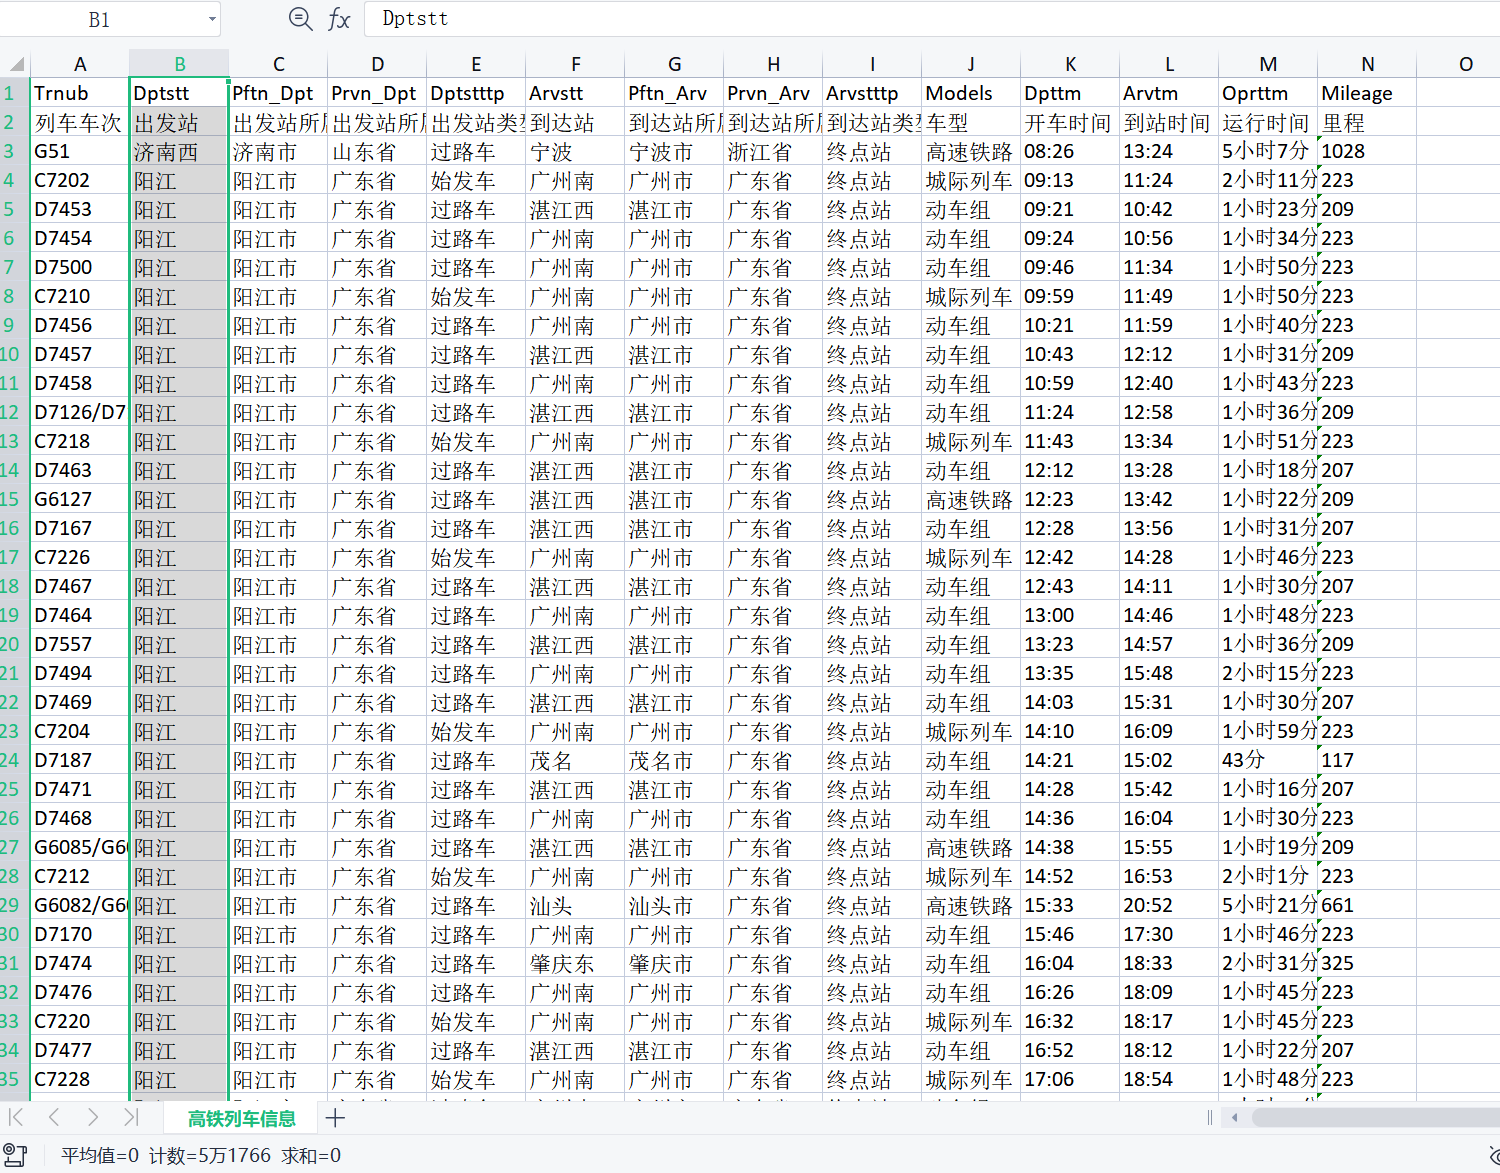Click the horizontal scrollbar left arrow
The height and width of the screenshot is (1173, 1500).
tap(1235, 1117)
